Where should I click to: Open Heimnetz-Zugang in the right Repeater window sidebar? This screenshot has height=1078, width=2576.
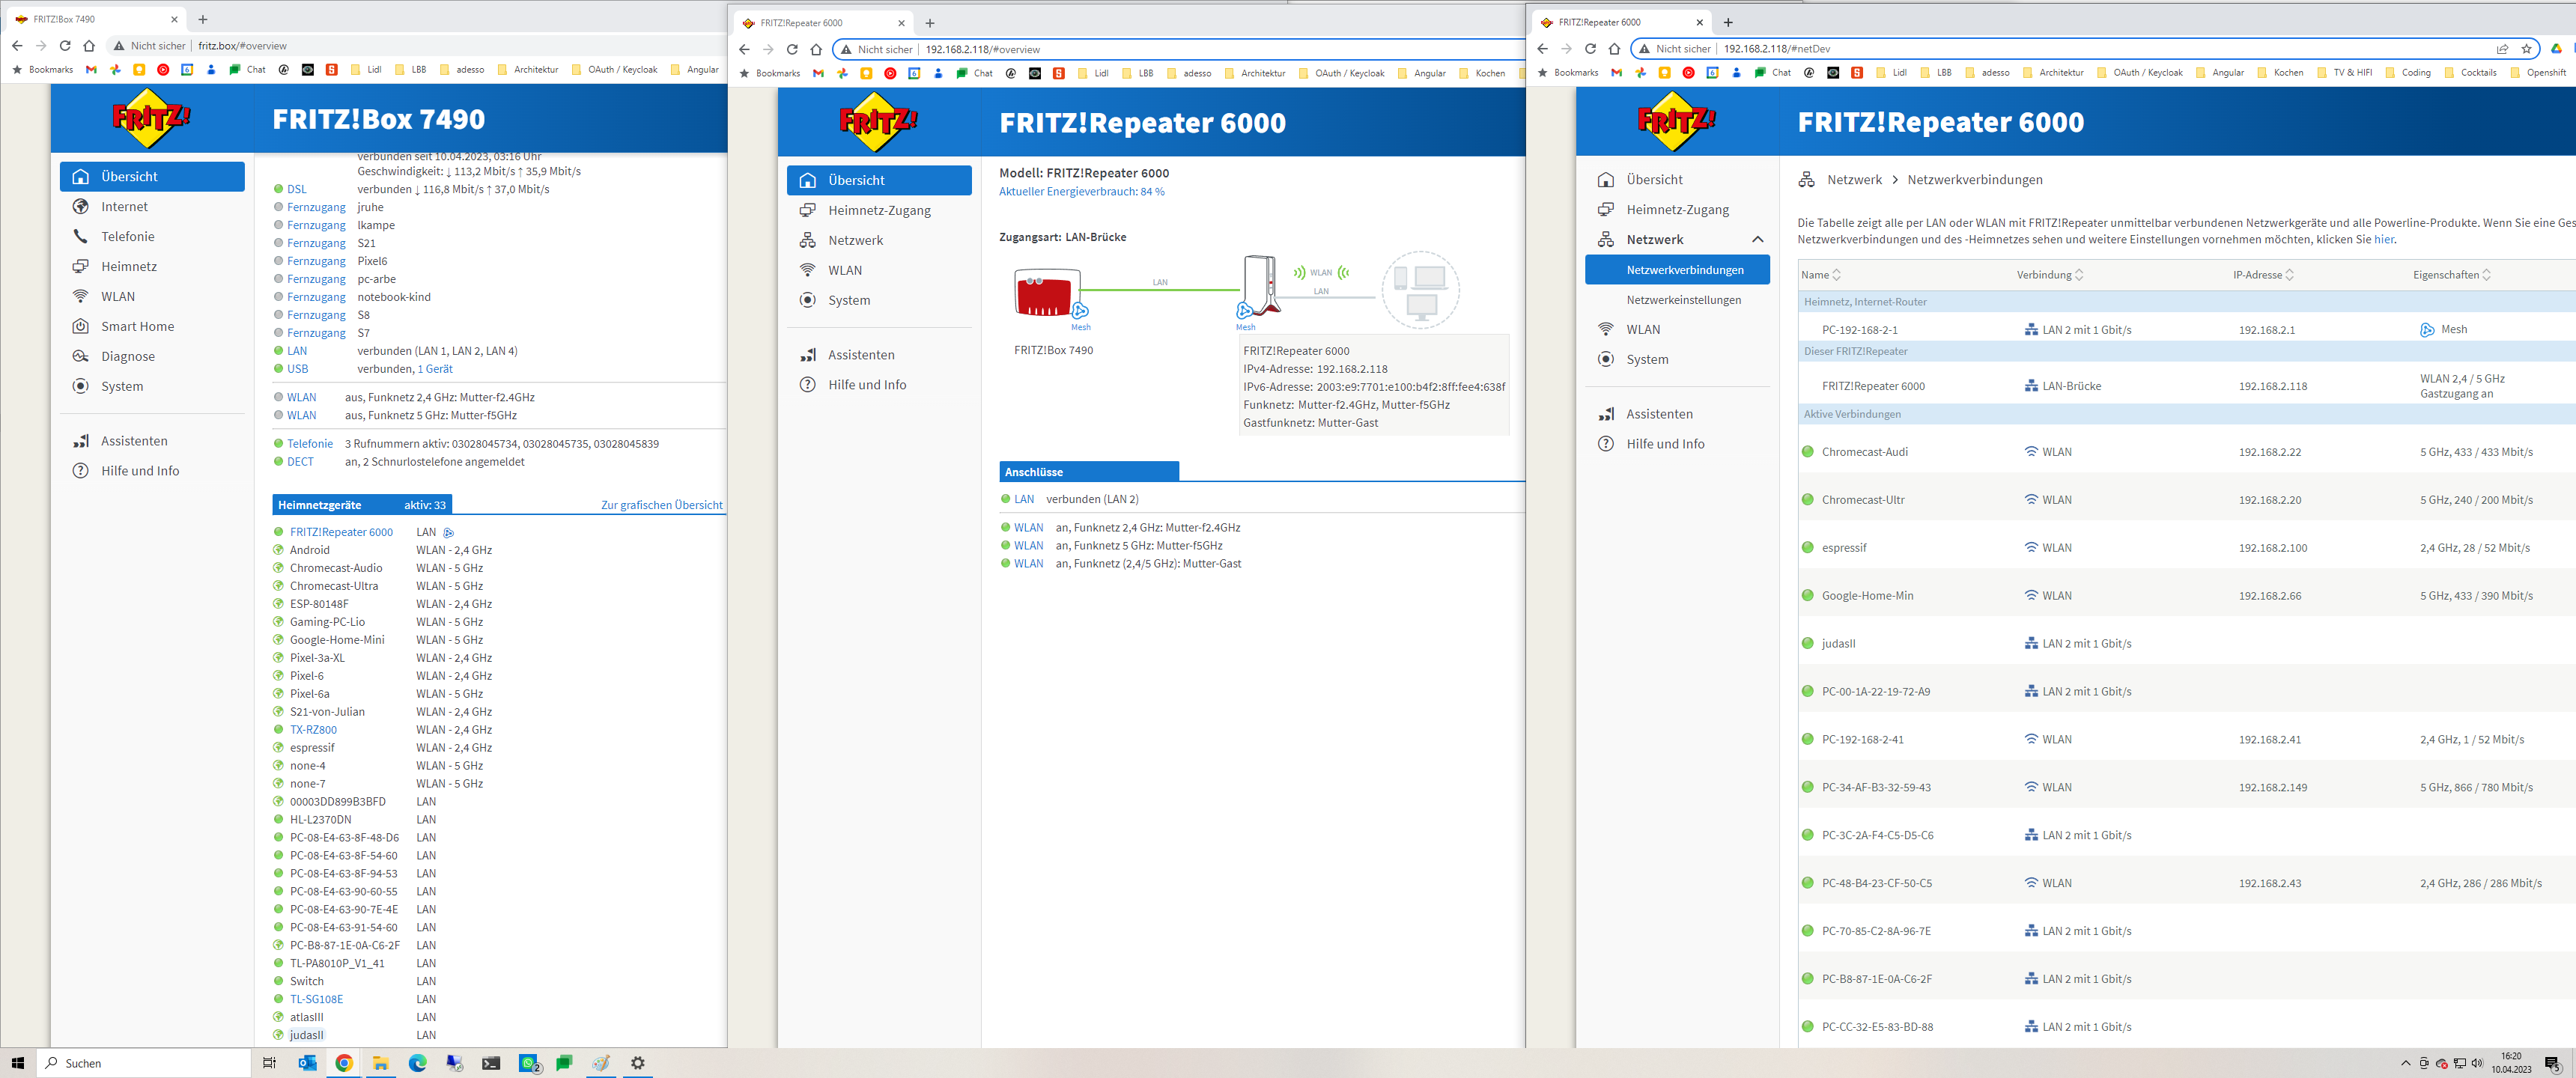1677,210
